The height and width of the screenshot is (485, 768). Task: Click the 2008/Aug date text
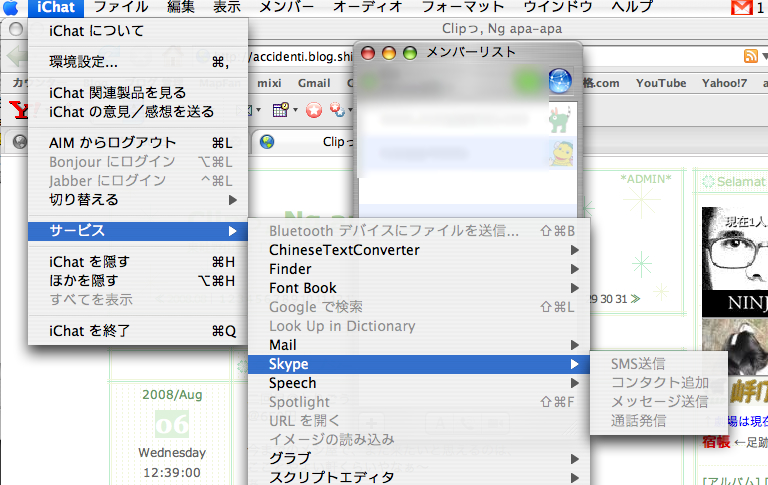pos(172,395)
